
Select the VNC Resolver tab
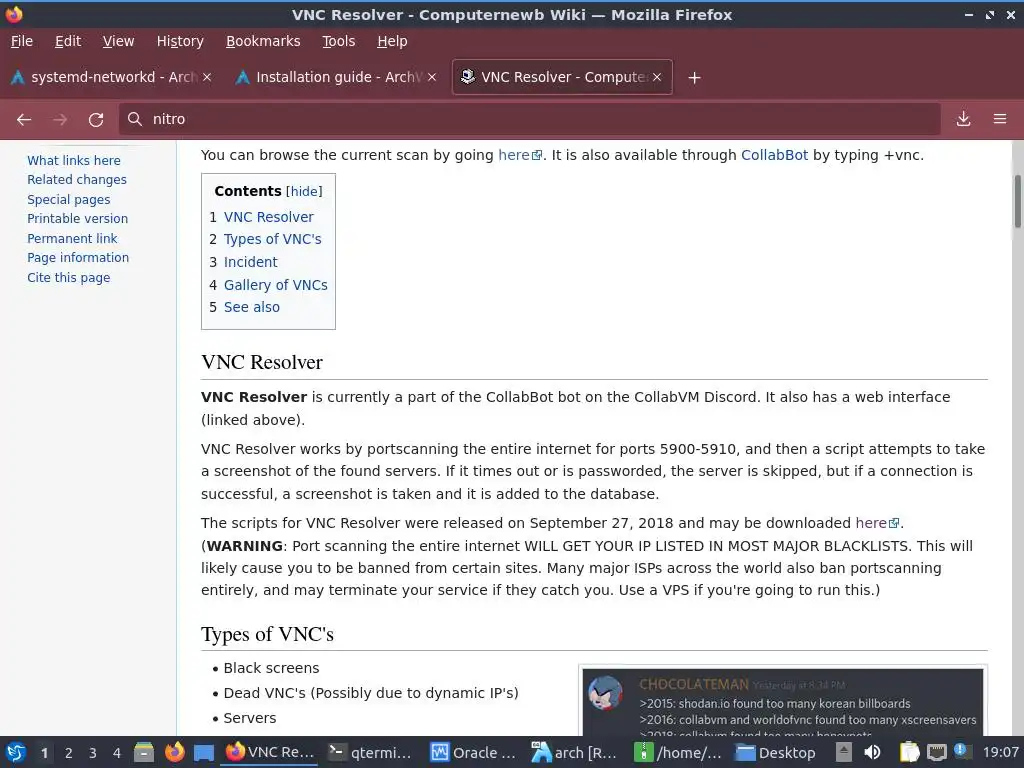point(562,77)
